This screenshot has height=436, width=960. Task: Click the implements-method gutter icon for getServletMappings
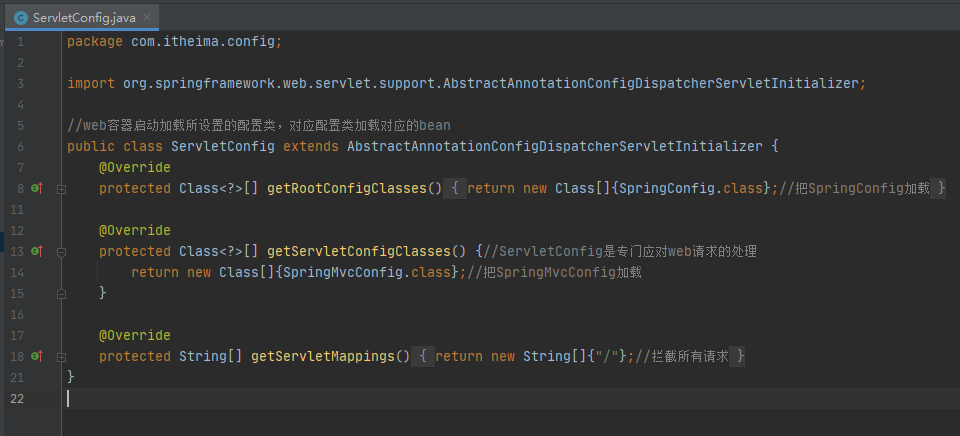coord(37,356)
